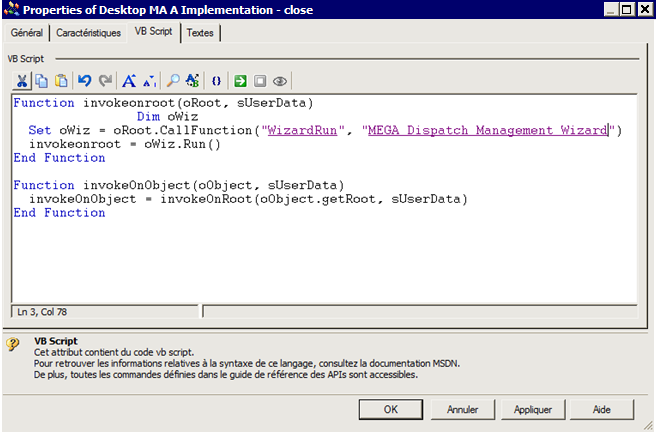Click the Paste clipboard icon
The height and width of the screenshot is (434, 656).
pos(61,81)
